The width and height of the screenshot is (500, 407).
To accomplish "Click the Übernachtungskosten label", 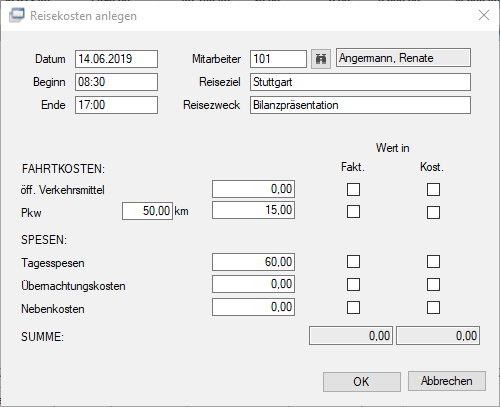I will tap(73, 286).
